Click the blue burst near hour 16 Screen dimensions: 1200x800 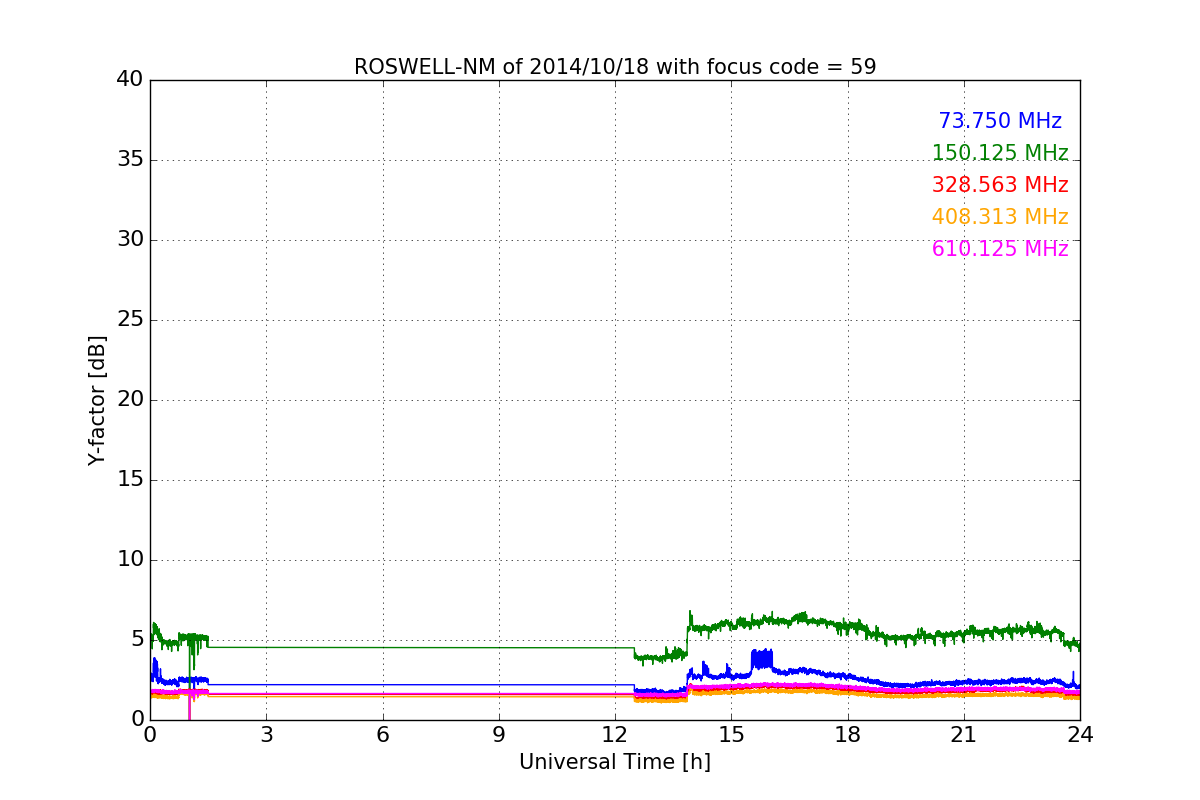click(x=762, y=659)
